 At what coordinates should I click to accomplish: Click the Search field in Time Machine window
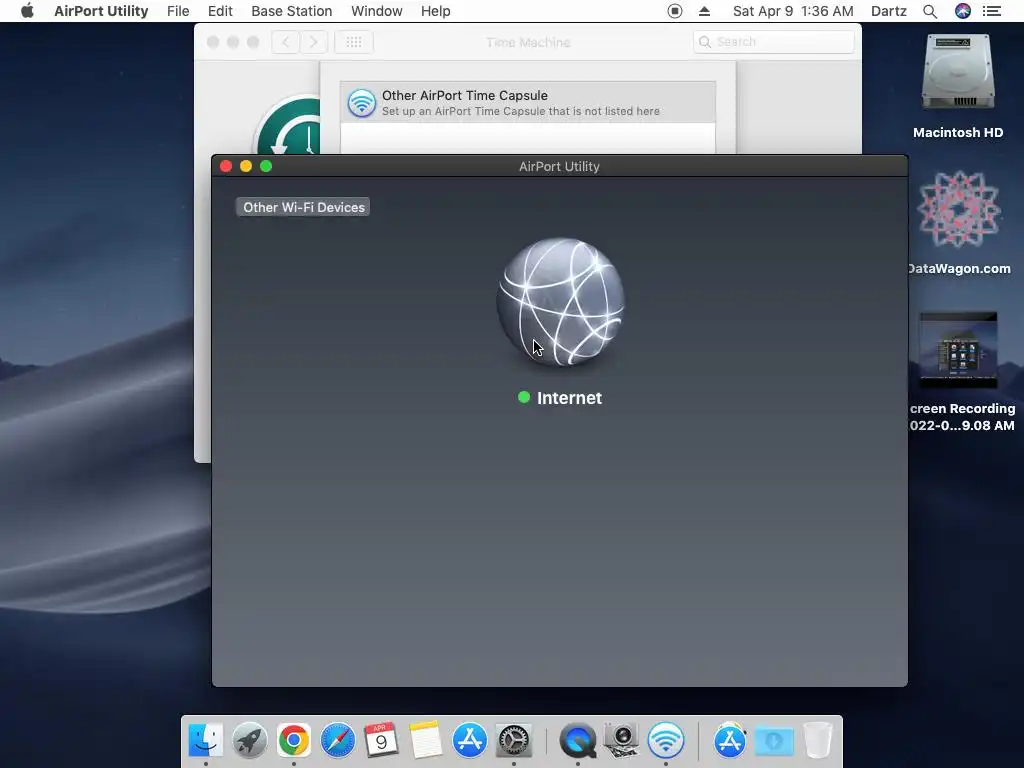coord(774,42)
